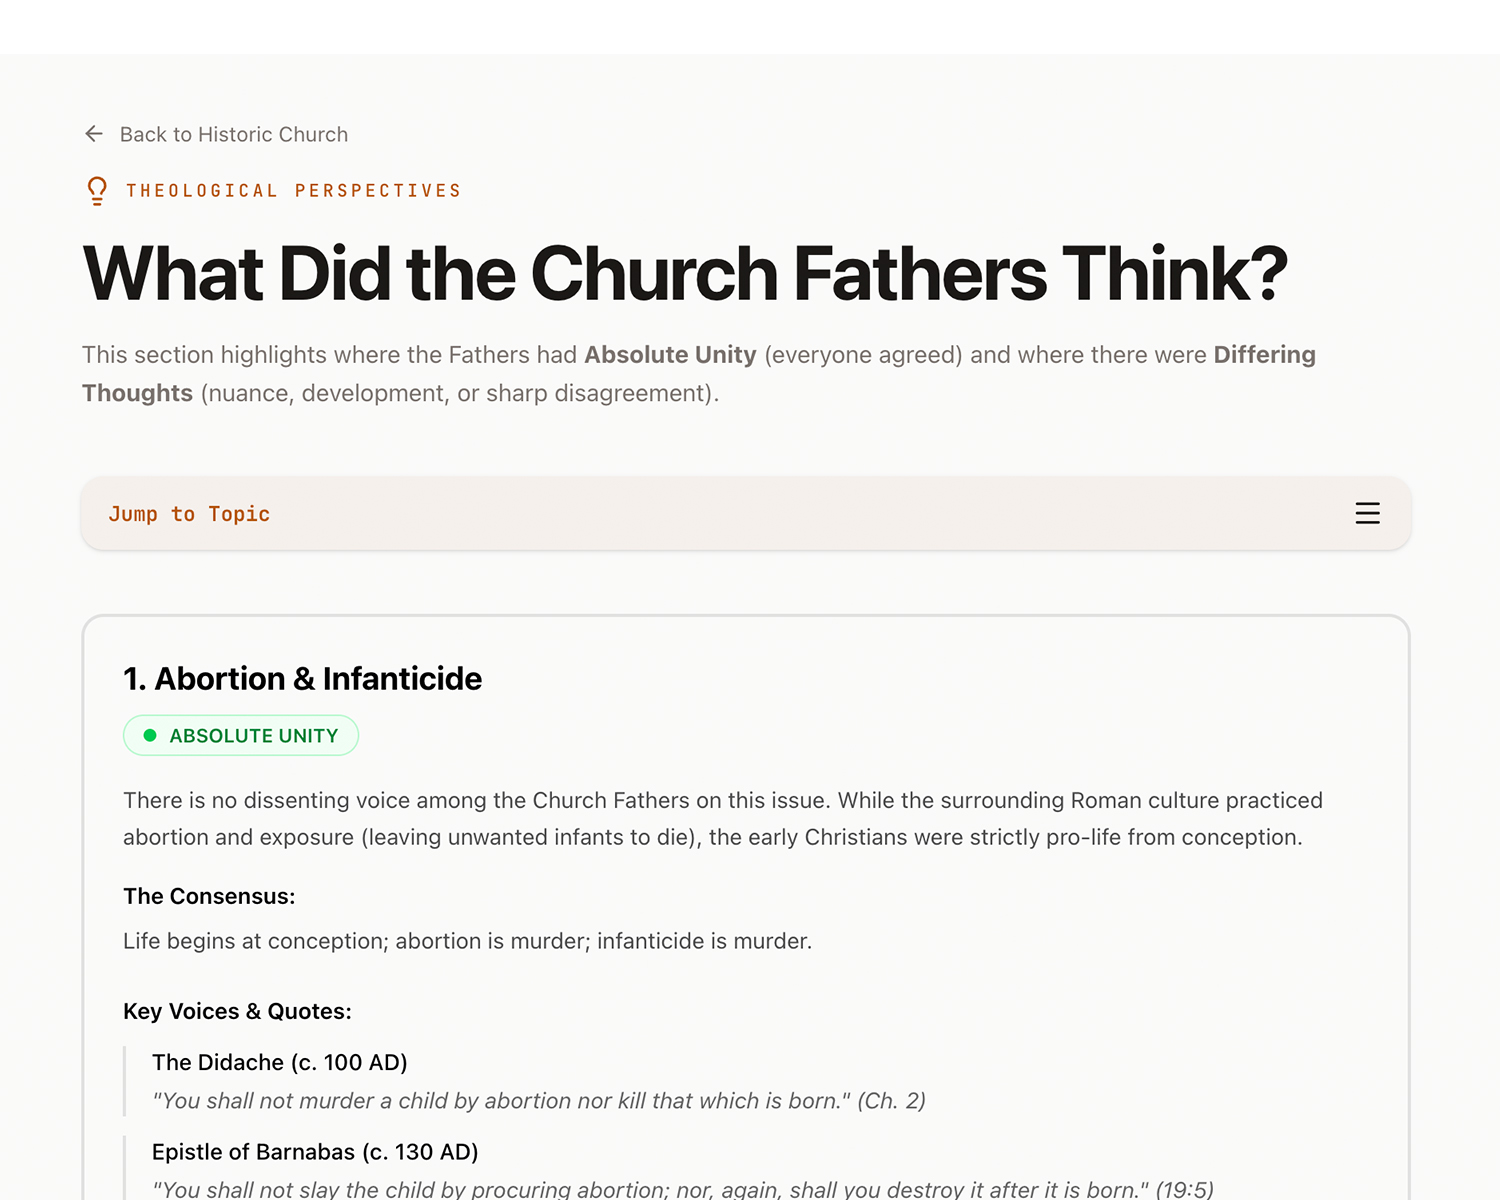Screen dimensions: 1500x1200
Task: Select Epistle of Barnabas source title
Action: point(315,1152)
